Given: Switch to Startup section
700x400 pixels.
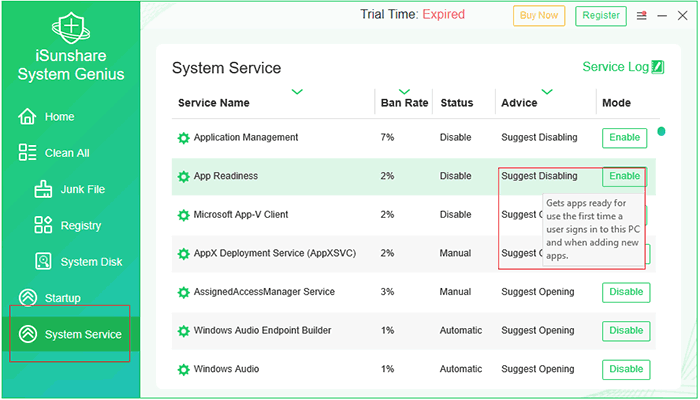Looking at the screenshot, I should pos(62,298).
